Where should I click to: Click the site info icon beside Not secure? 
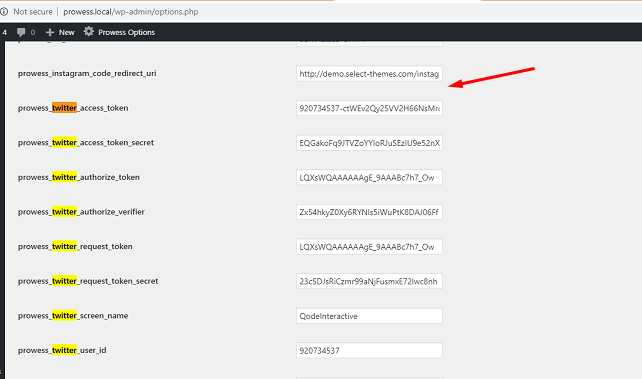(4, 11)
